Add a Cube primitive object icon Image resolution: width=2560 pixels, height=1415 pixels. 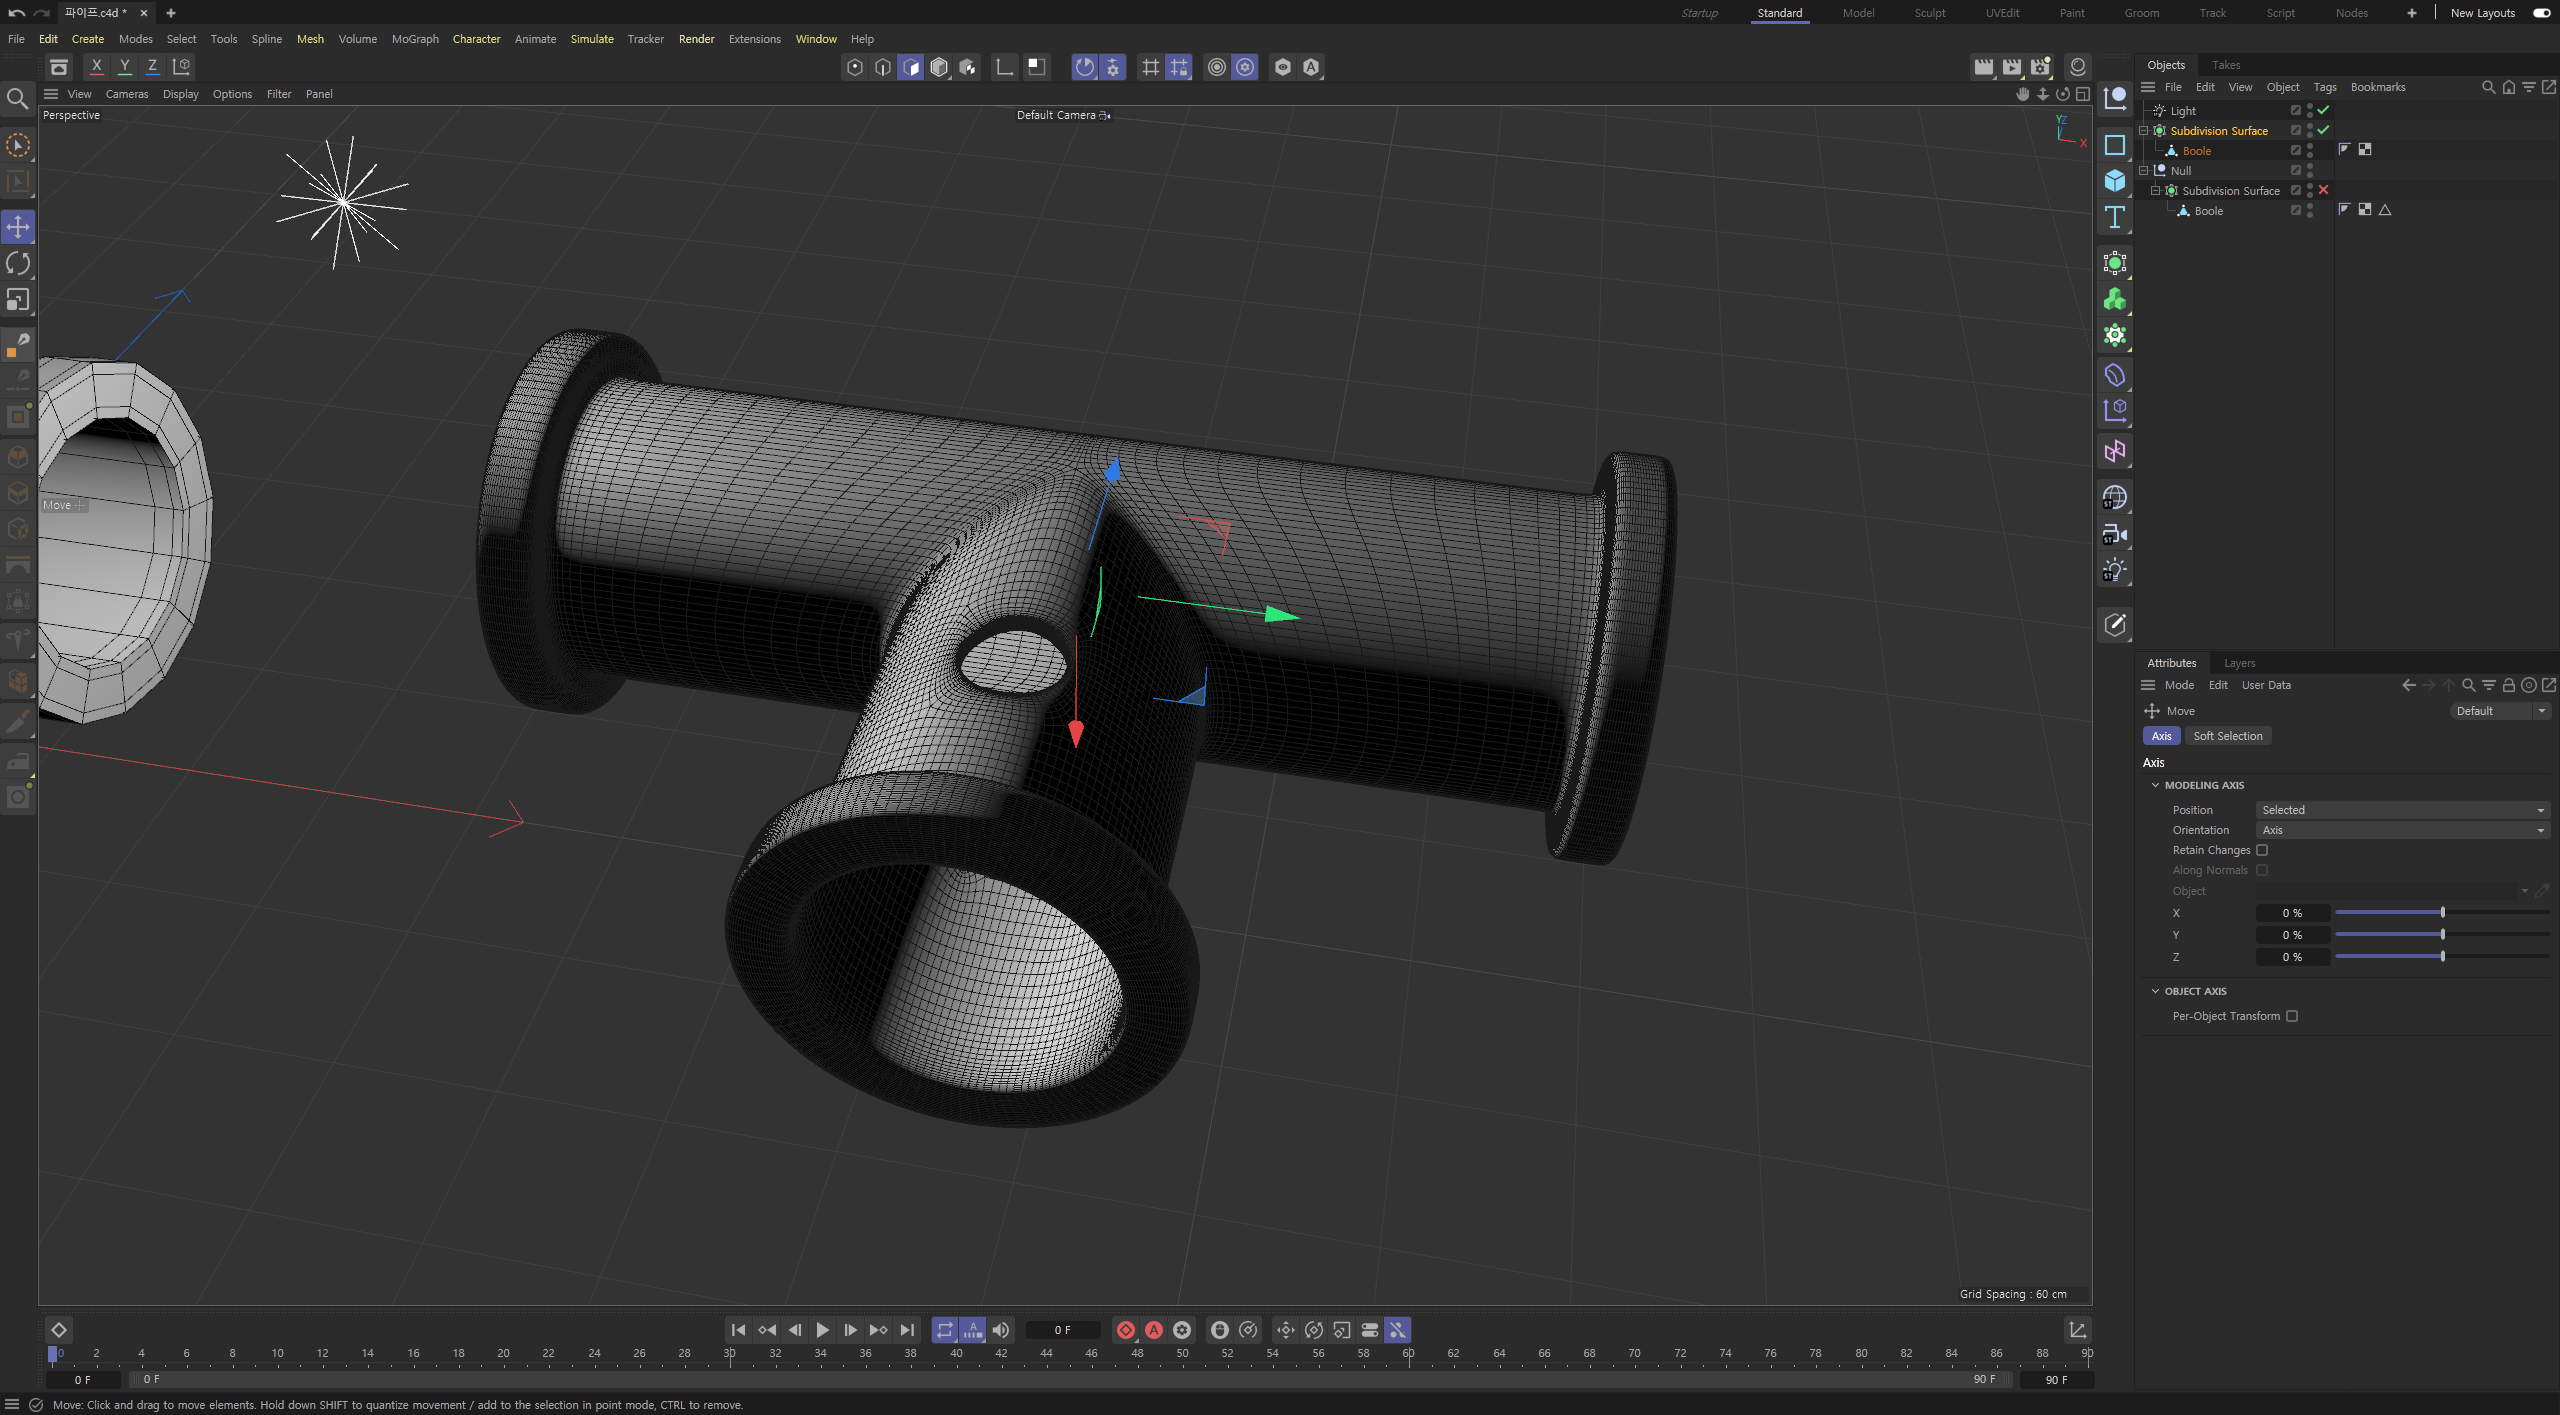(x=2114, y=181)
